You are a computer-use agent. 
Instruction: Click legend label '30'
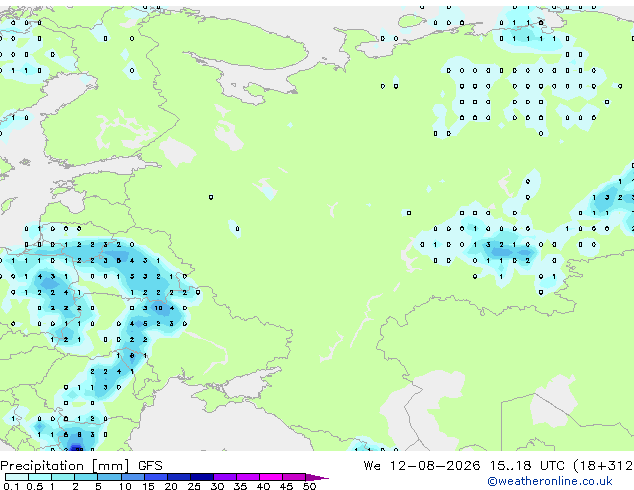(x=217, y=486)
